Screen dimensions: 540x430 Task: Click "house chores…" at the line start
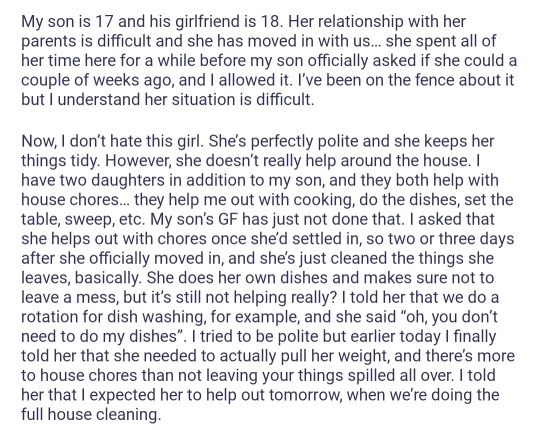75,200
